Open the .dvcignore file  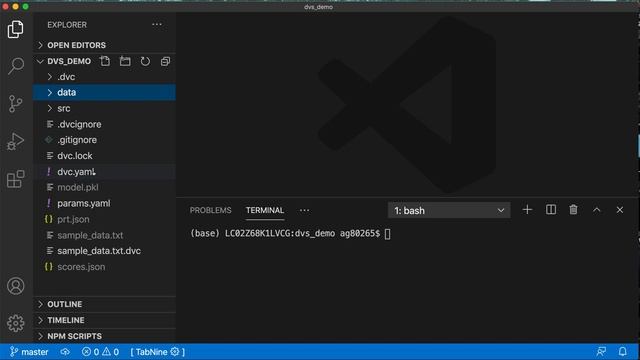pos(104,124)
